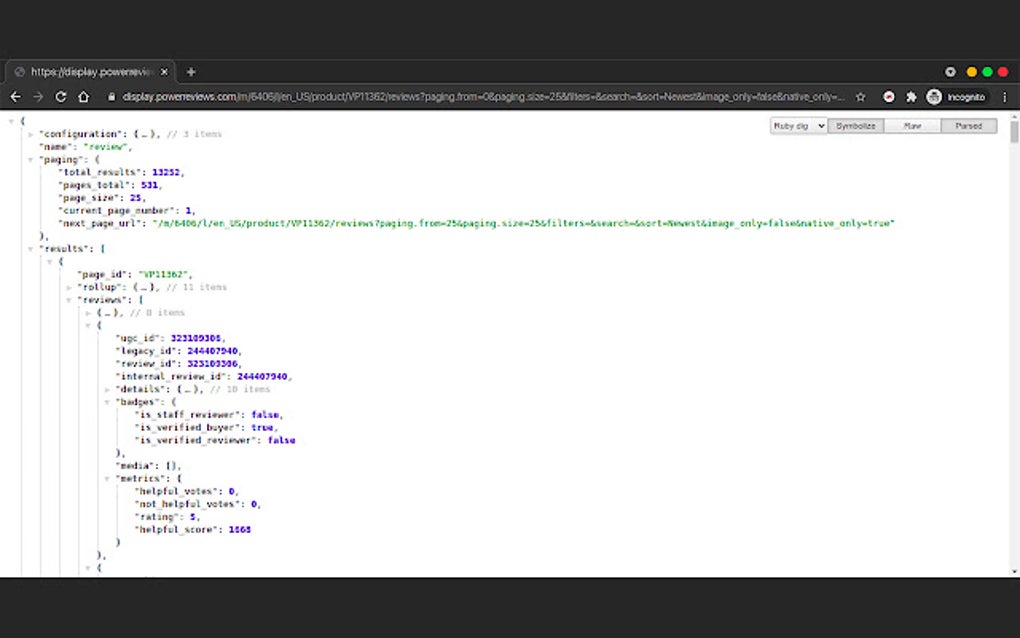1020x638 pixels.
Task: Click the page_id value "VP11362"
Action: pos(163,274)
